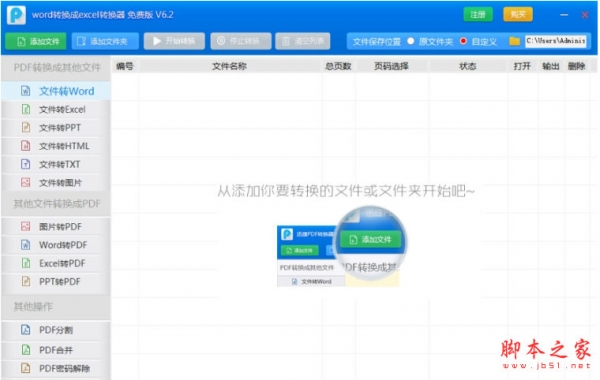Select 文件转图片 in sidebar
Viewport: 600px width, 380px height.
coord(56,183)
